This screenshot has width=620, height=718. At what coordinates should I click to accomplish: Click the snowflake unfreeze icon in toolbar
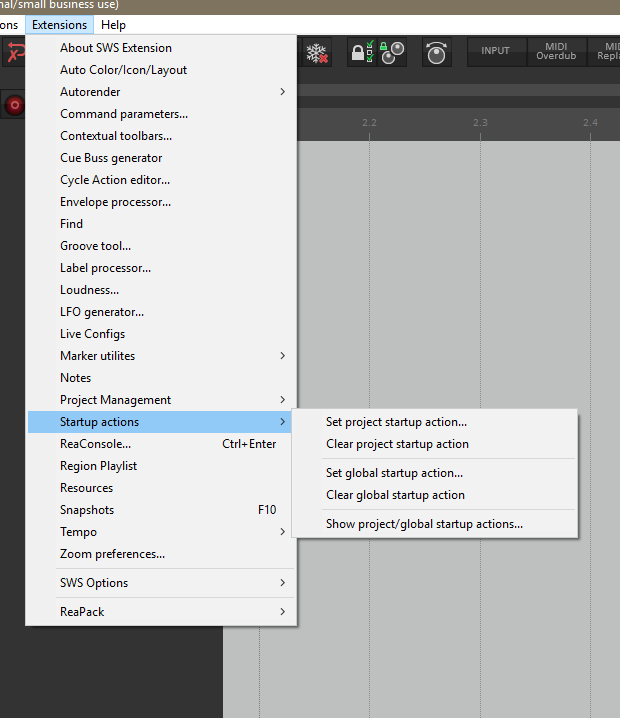317,53
